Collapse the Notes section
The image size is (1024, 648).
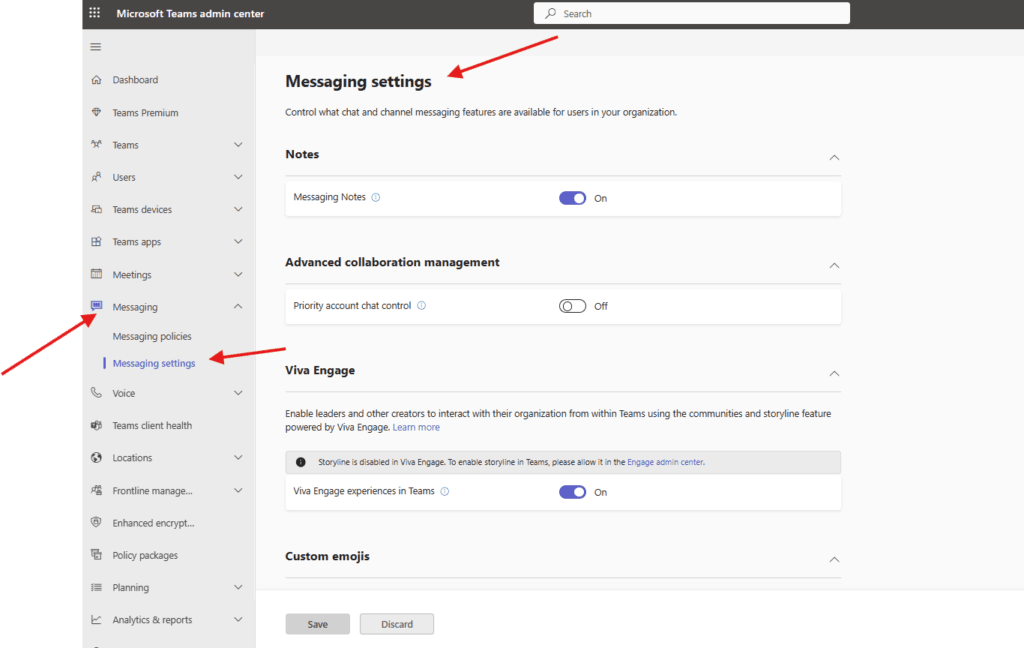tap(834, 157)
